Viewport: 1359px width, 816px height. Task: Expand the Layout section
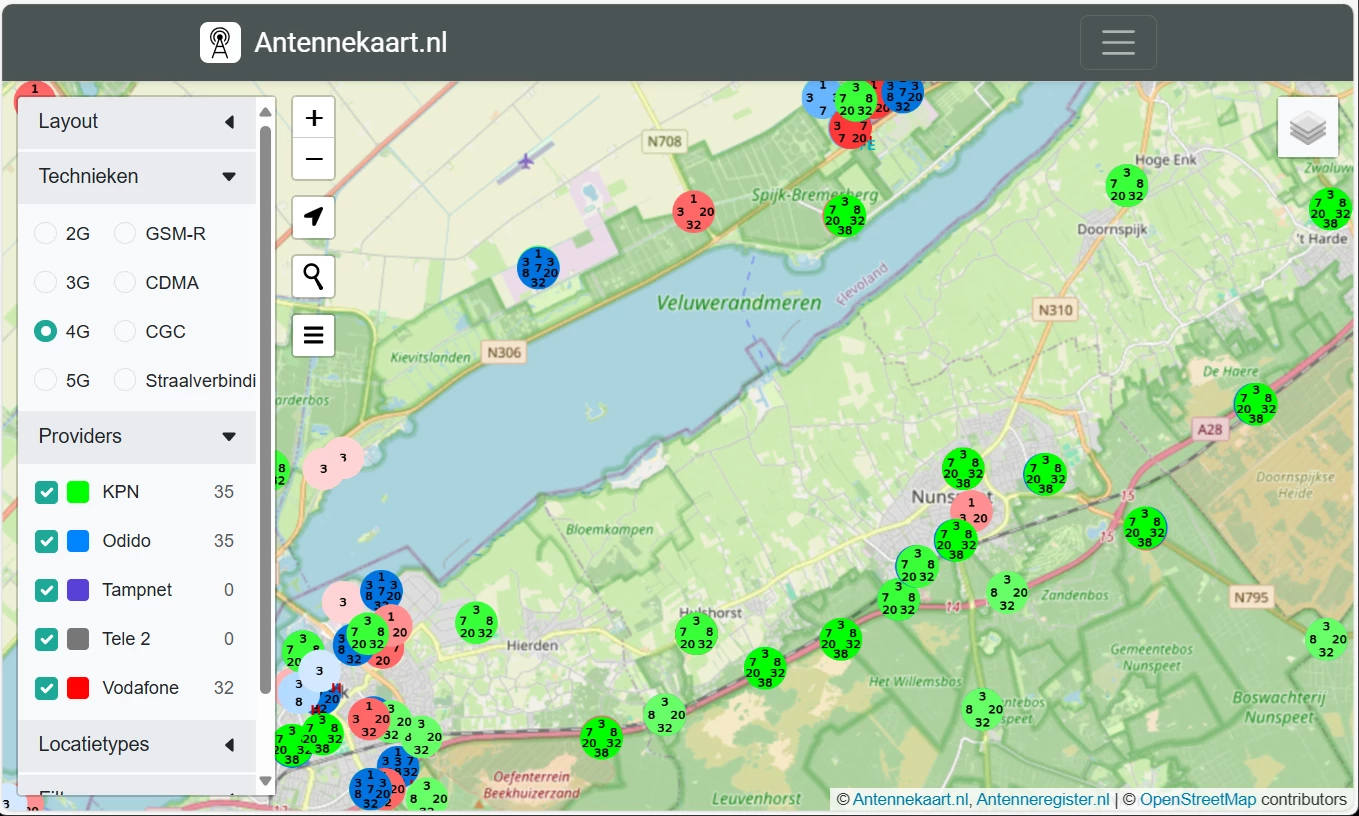pos(137,122)
